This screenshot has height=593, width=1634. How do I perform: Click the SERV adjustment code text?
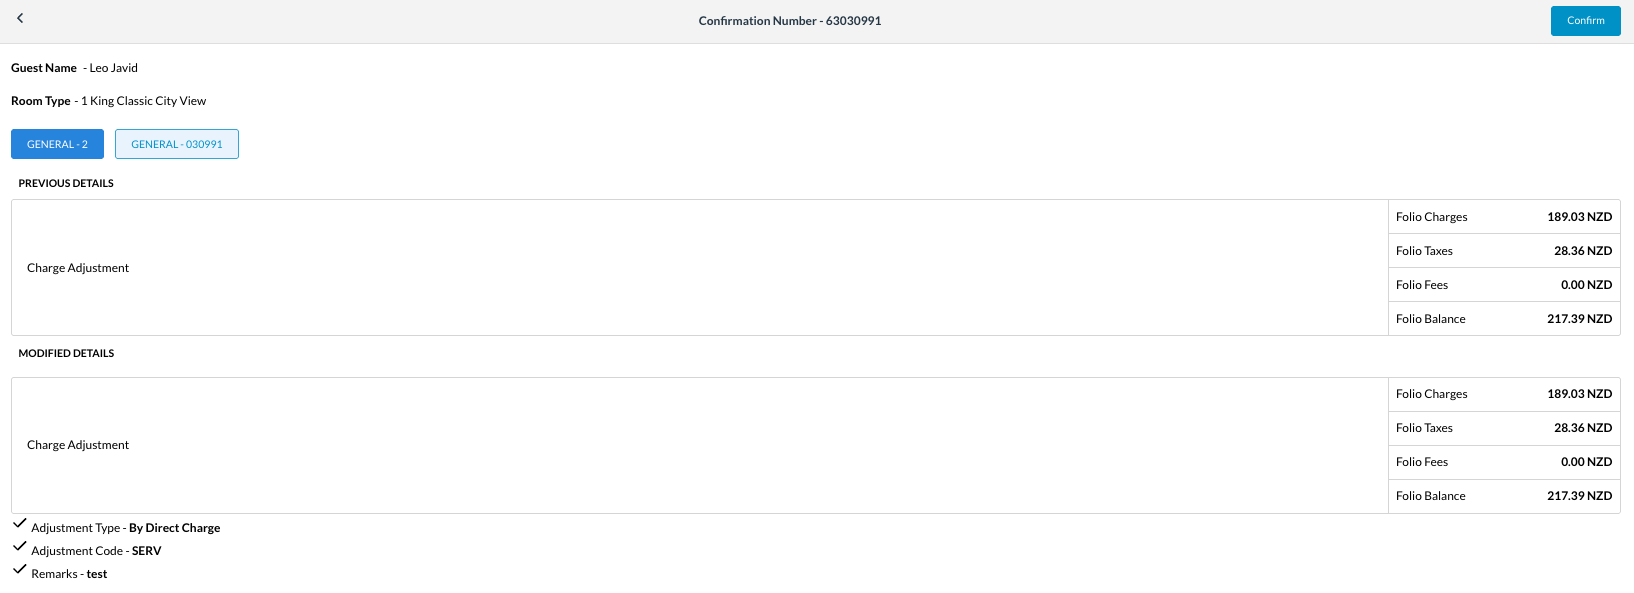(x=146, y=551)
